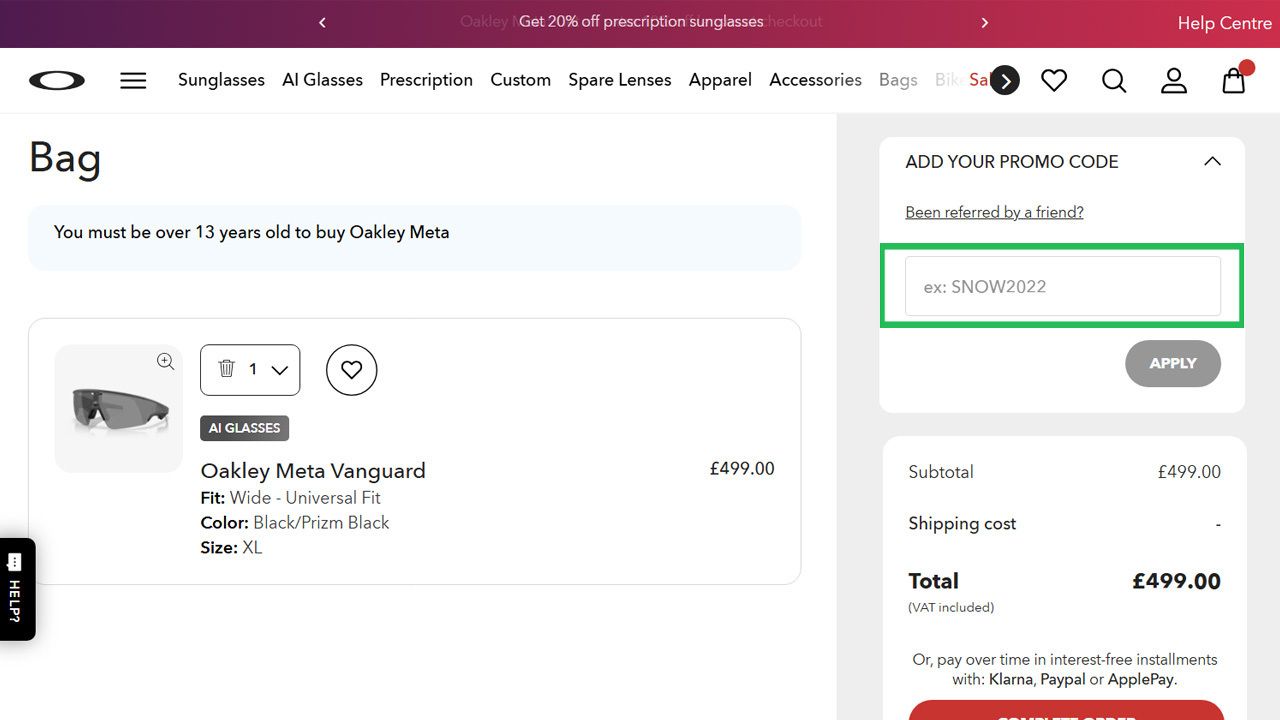Open the Bags menu
Screen dimensions: 1280x720
pos(898,80)
